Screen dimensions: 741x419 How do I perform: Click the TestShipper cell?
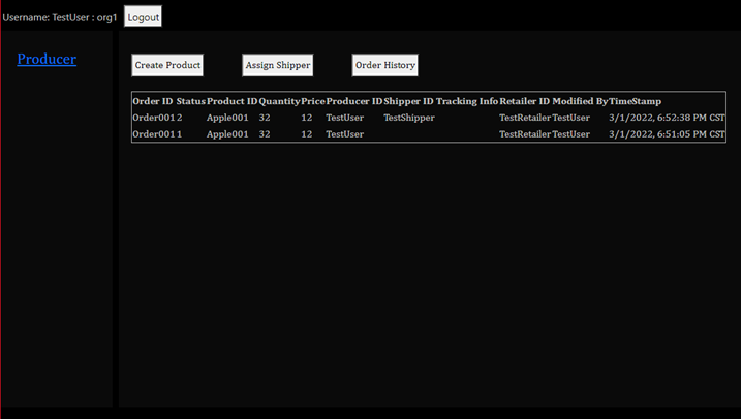coord(409,118)
